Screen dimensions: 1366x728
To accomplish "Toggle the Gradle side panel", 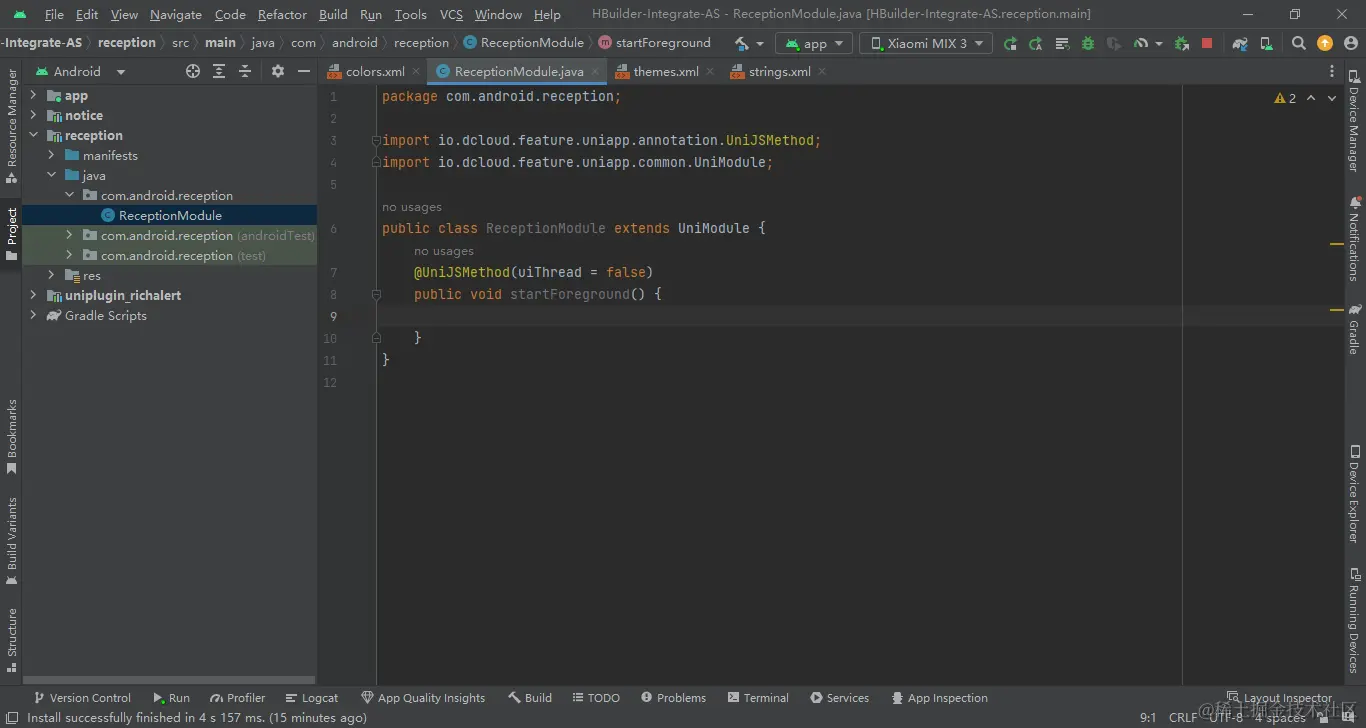I will click(1354, 330).
